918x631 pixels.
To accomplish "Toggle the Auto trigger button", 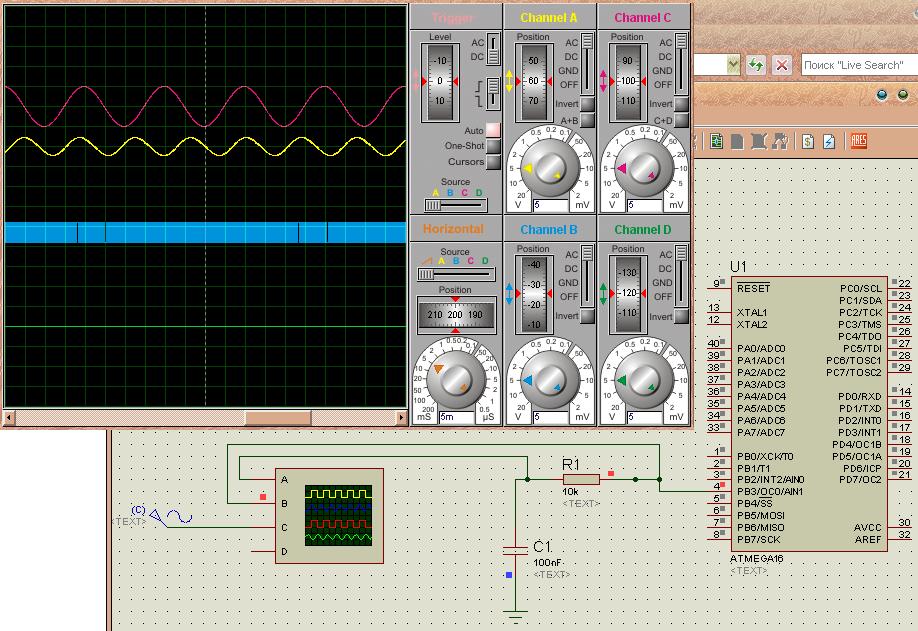I will tap(493, 131).
